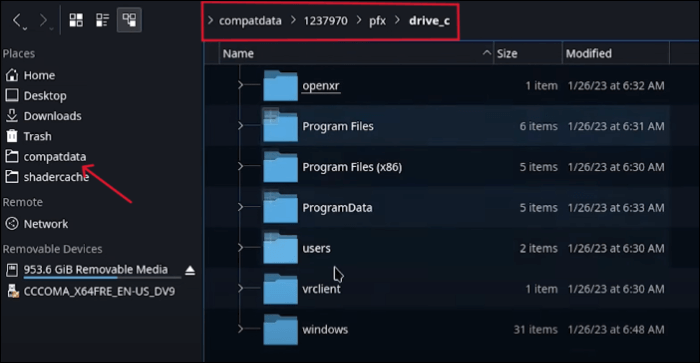The width and height of the screenshot is (700, 363).
Task: Navigate to compatdata in breadcrumb
Action: (x=250, y=21)
